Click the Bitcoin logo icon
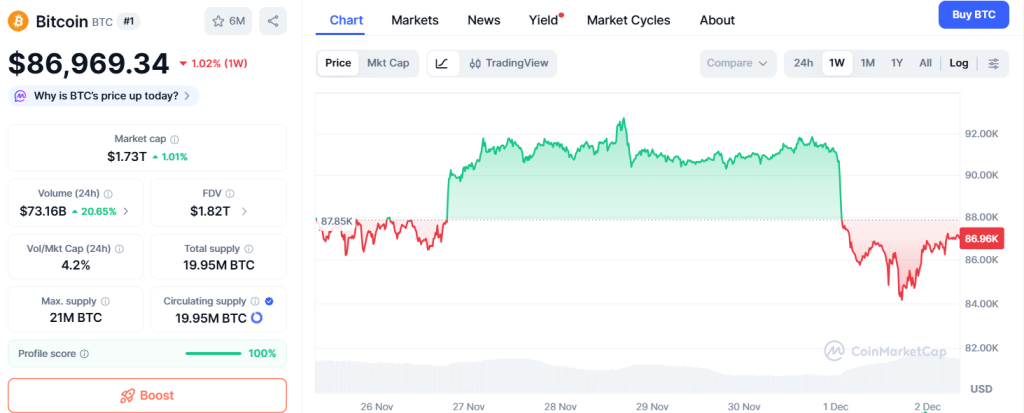The width and height of the screenshot is (1024, 413). pyautogui.click(x=18, y=21)
